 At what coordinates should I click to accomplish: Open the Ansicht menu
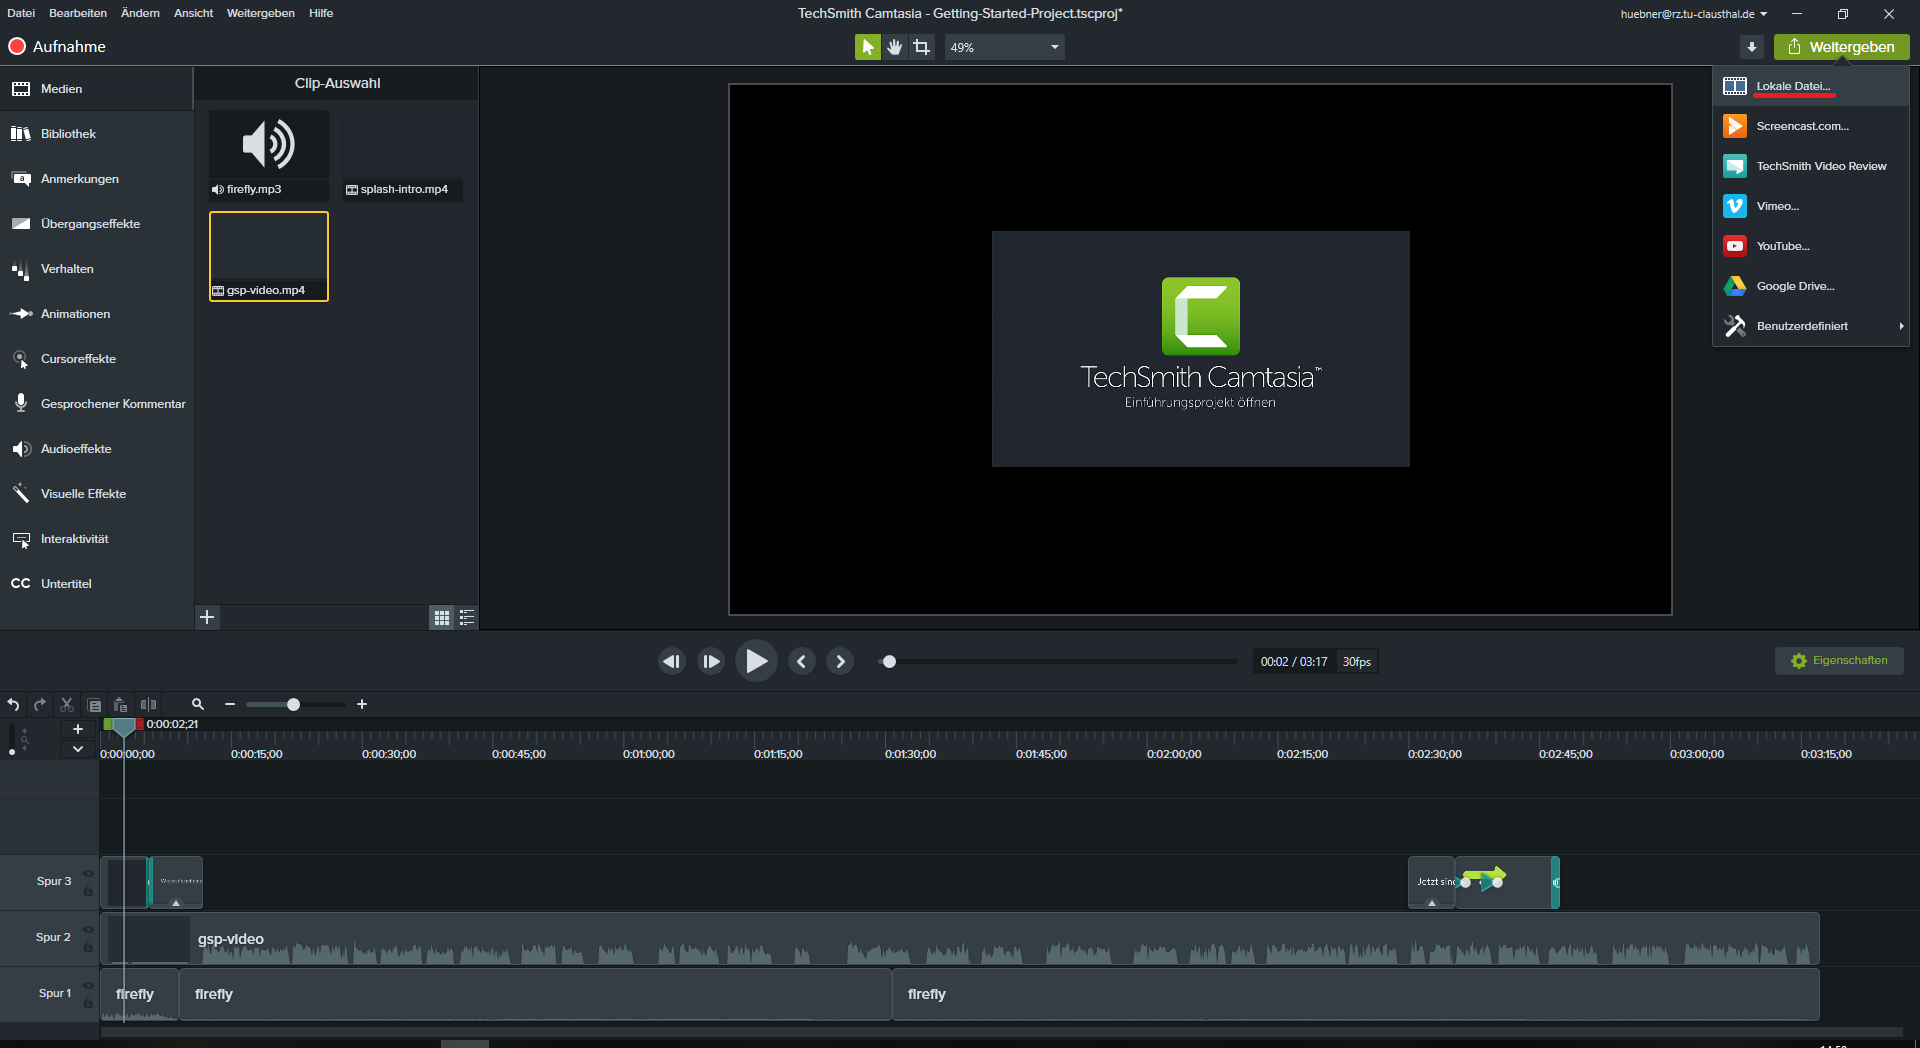click(193, 13)
